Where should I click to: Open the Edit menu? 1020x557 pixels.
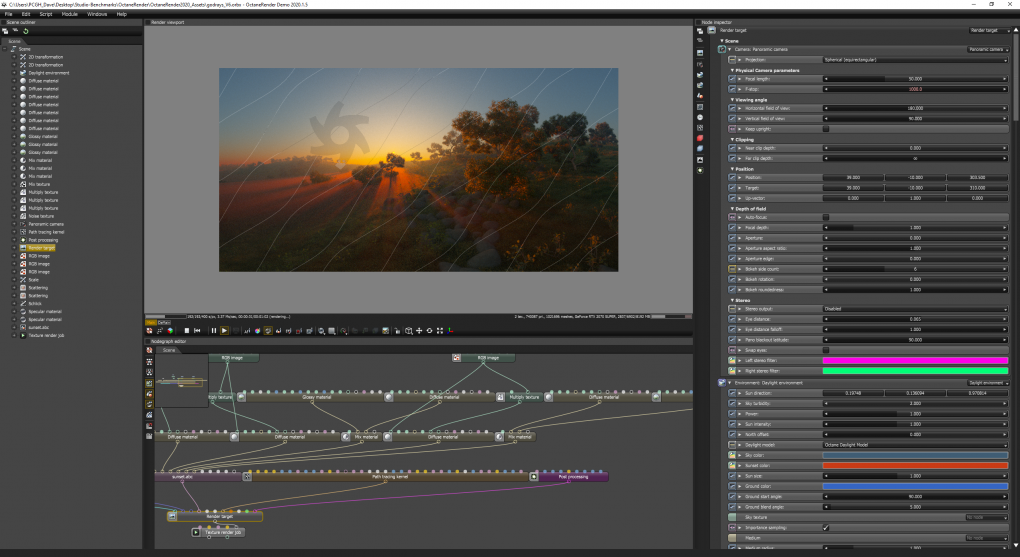(26, 14)
